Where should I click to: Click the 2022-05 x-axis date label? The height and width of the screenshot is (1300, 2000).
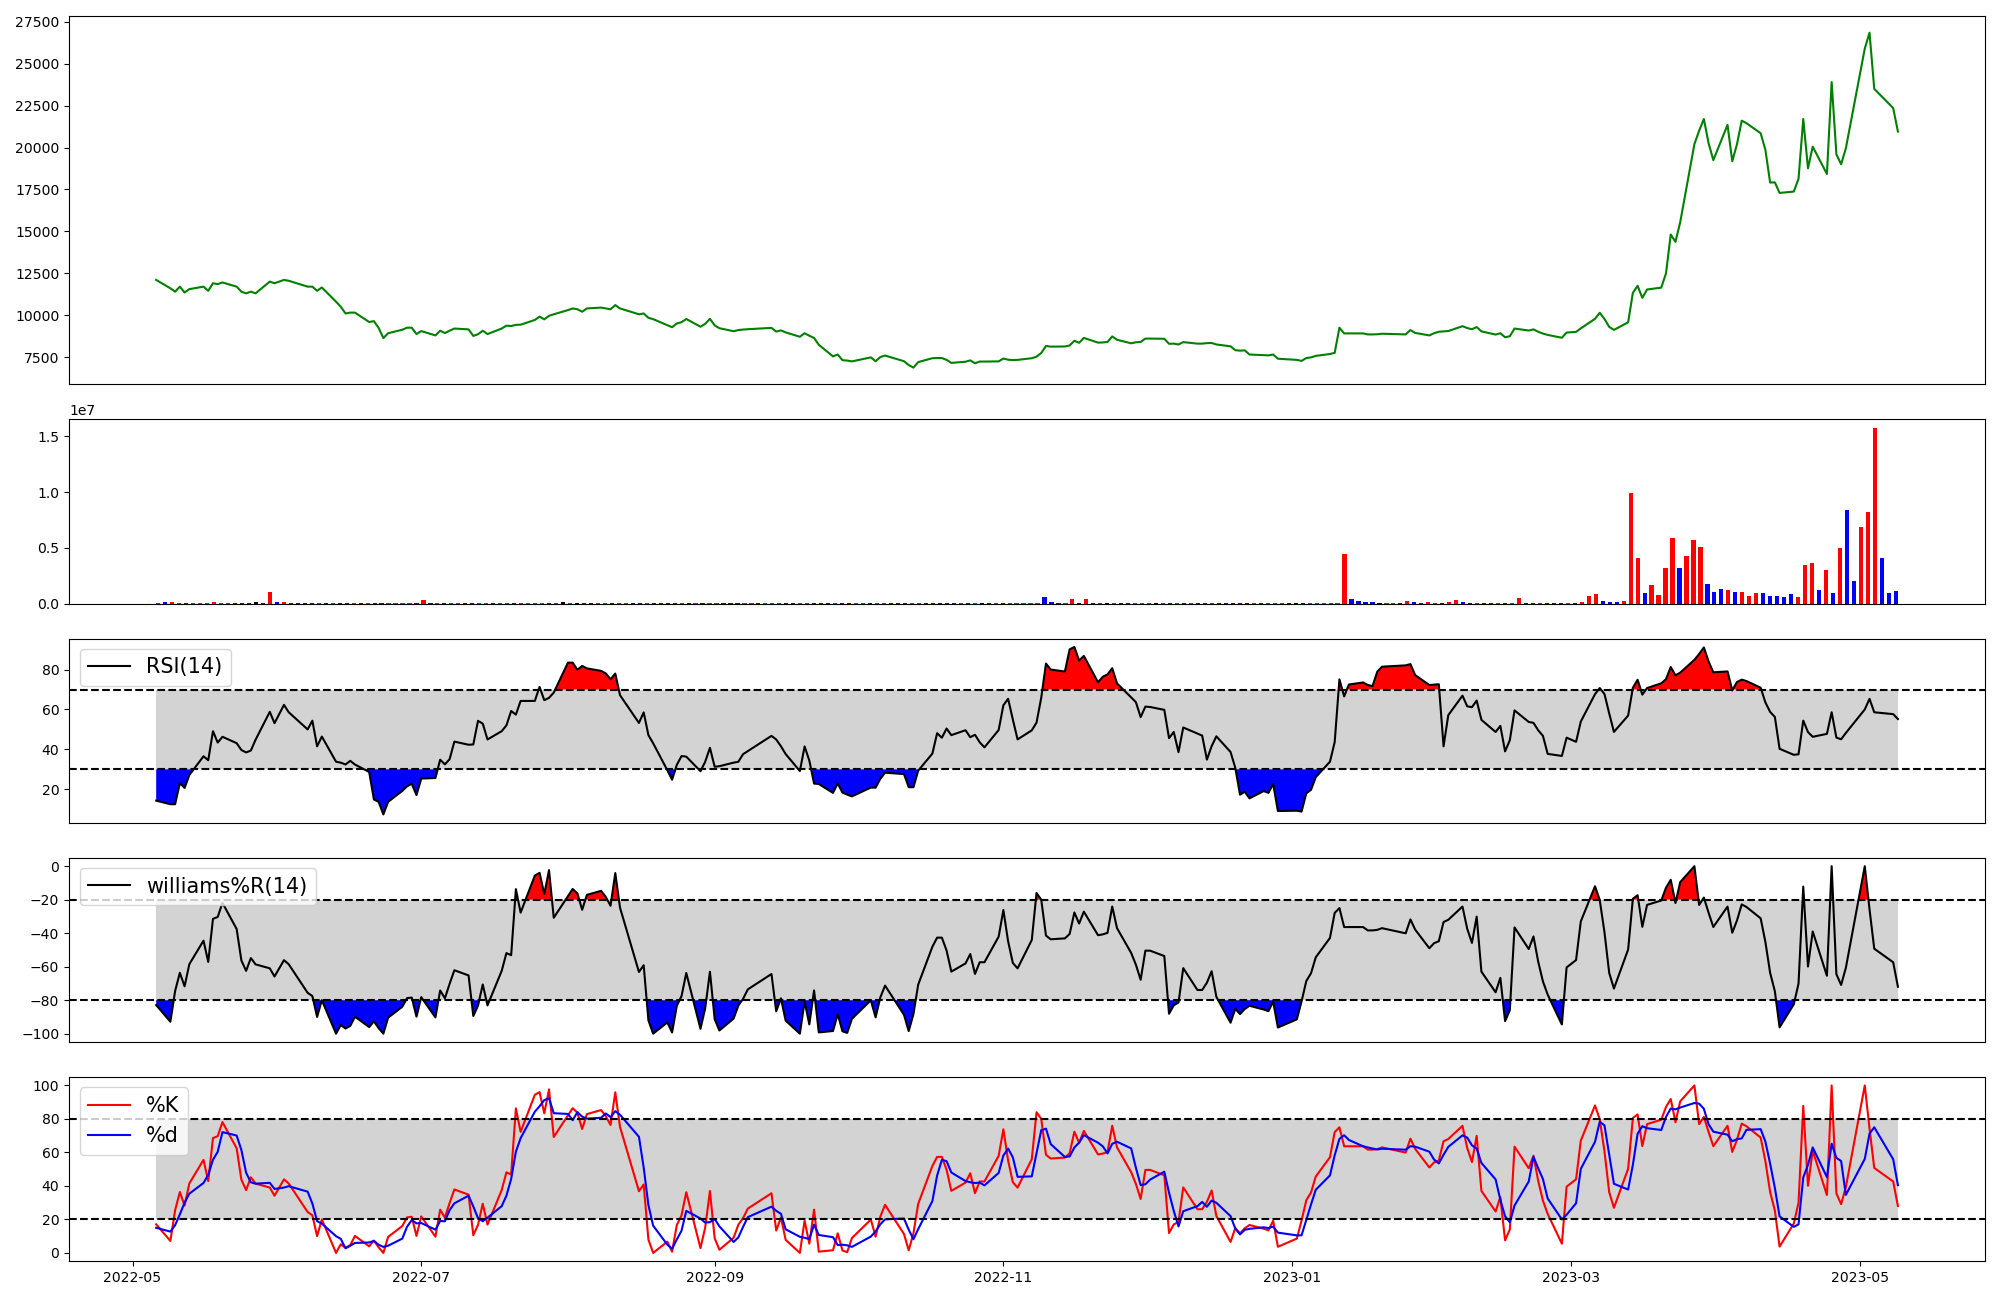132,1277
